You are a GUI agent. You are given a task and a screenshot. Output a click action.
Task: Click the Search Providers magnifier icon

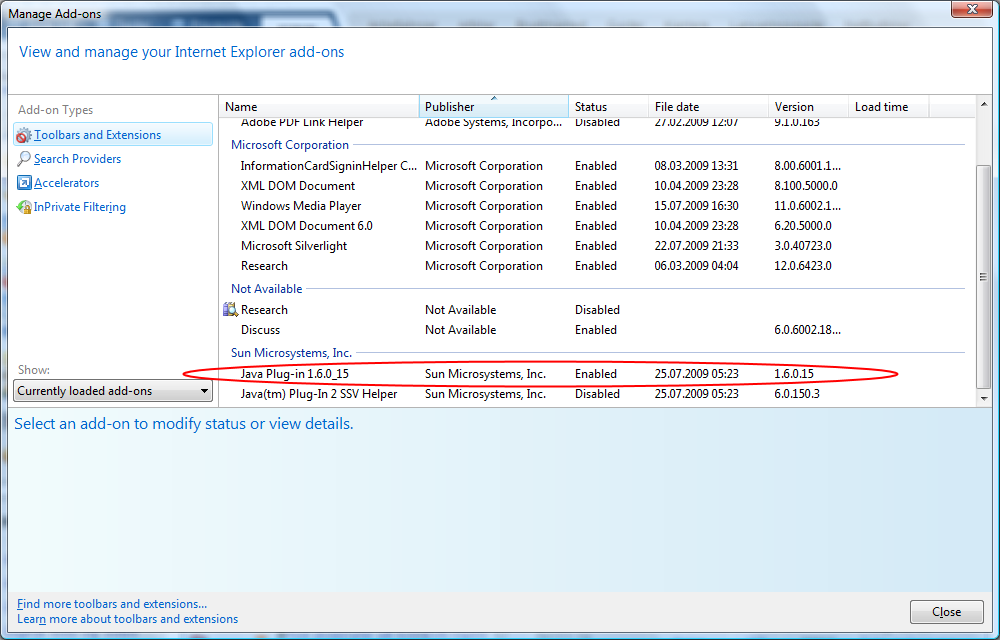pos(24,159)
